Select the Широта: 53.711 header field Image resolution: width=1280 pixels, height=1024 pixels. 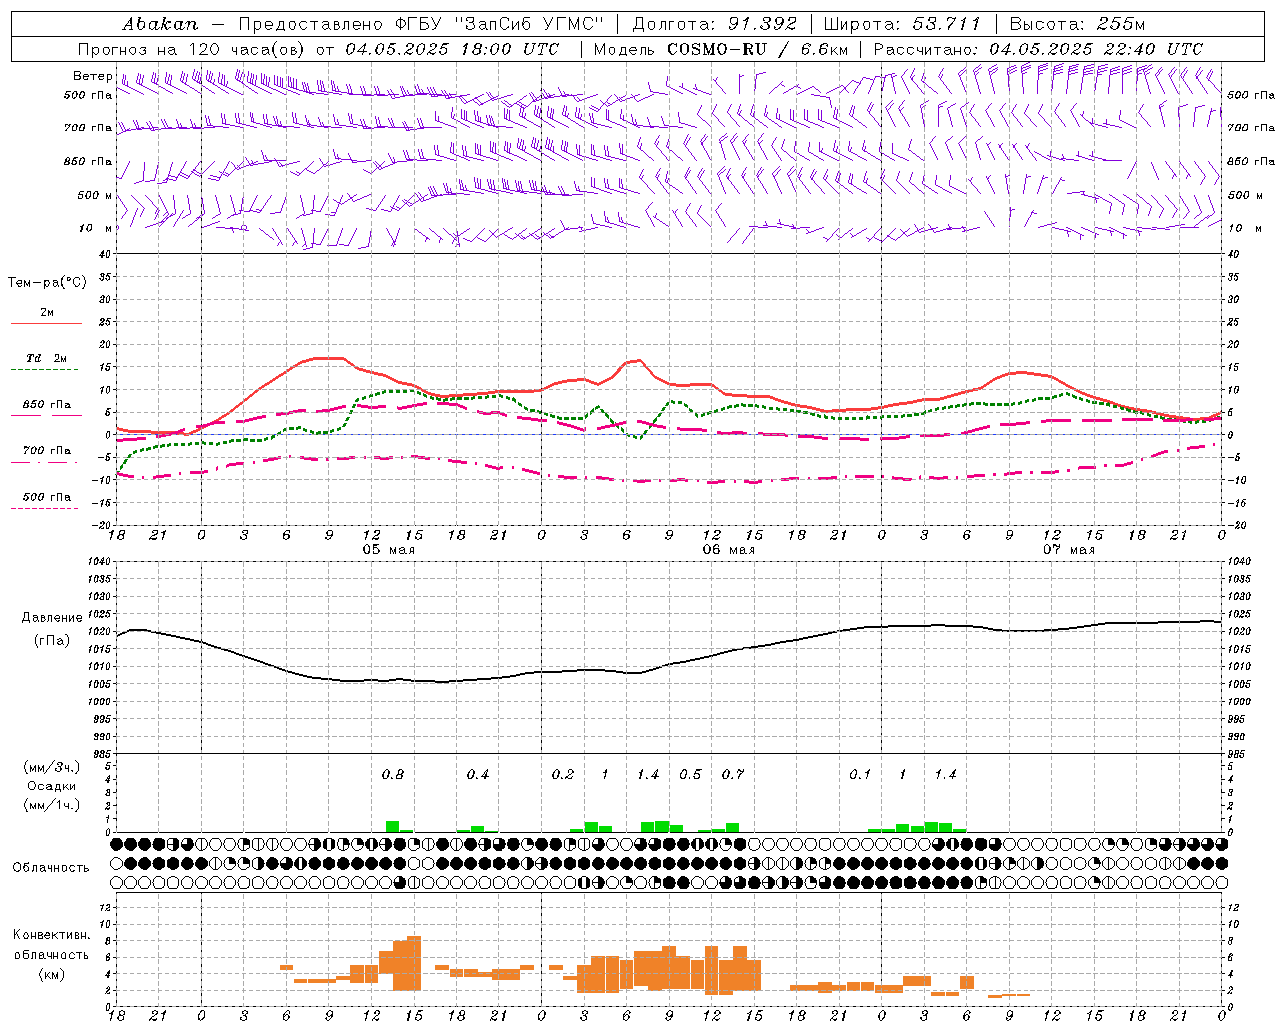pyautogui.click(x=902, y=23)
